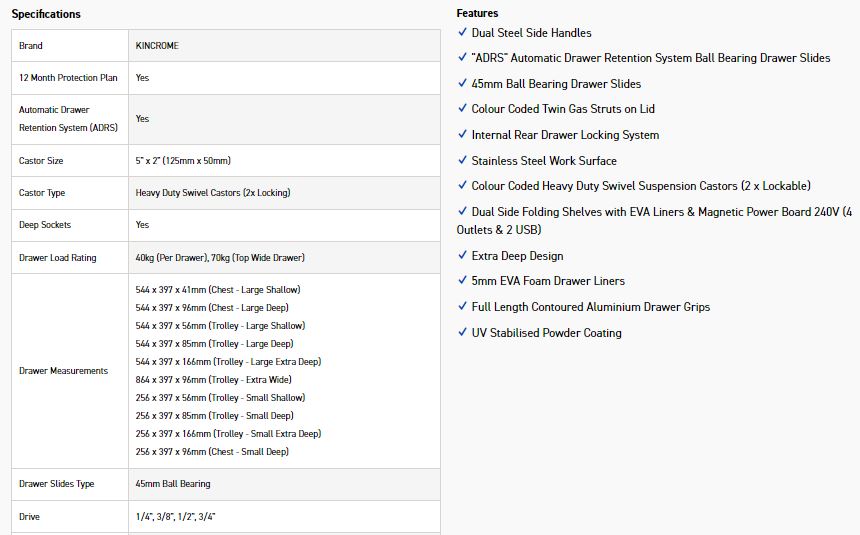Select the checkmark beside Extra Deep Design
The height and width of the screenshot is (535, 860).
click(x=462, y=256)
